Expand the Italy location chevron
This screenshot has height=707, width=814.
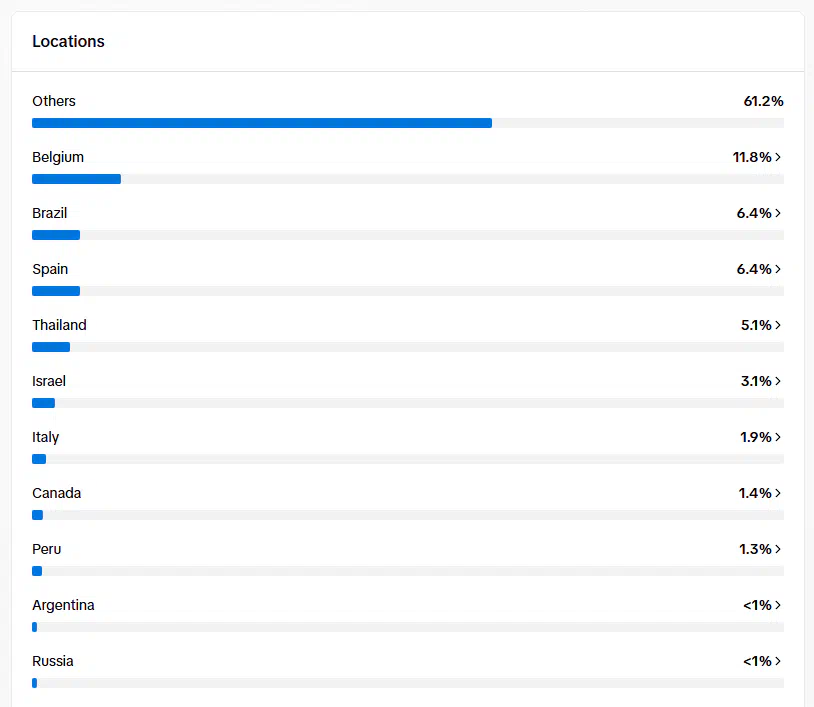click(x=778, y=437)
